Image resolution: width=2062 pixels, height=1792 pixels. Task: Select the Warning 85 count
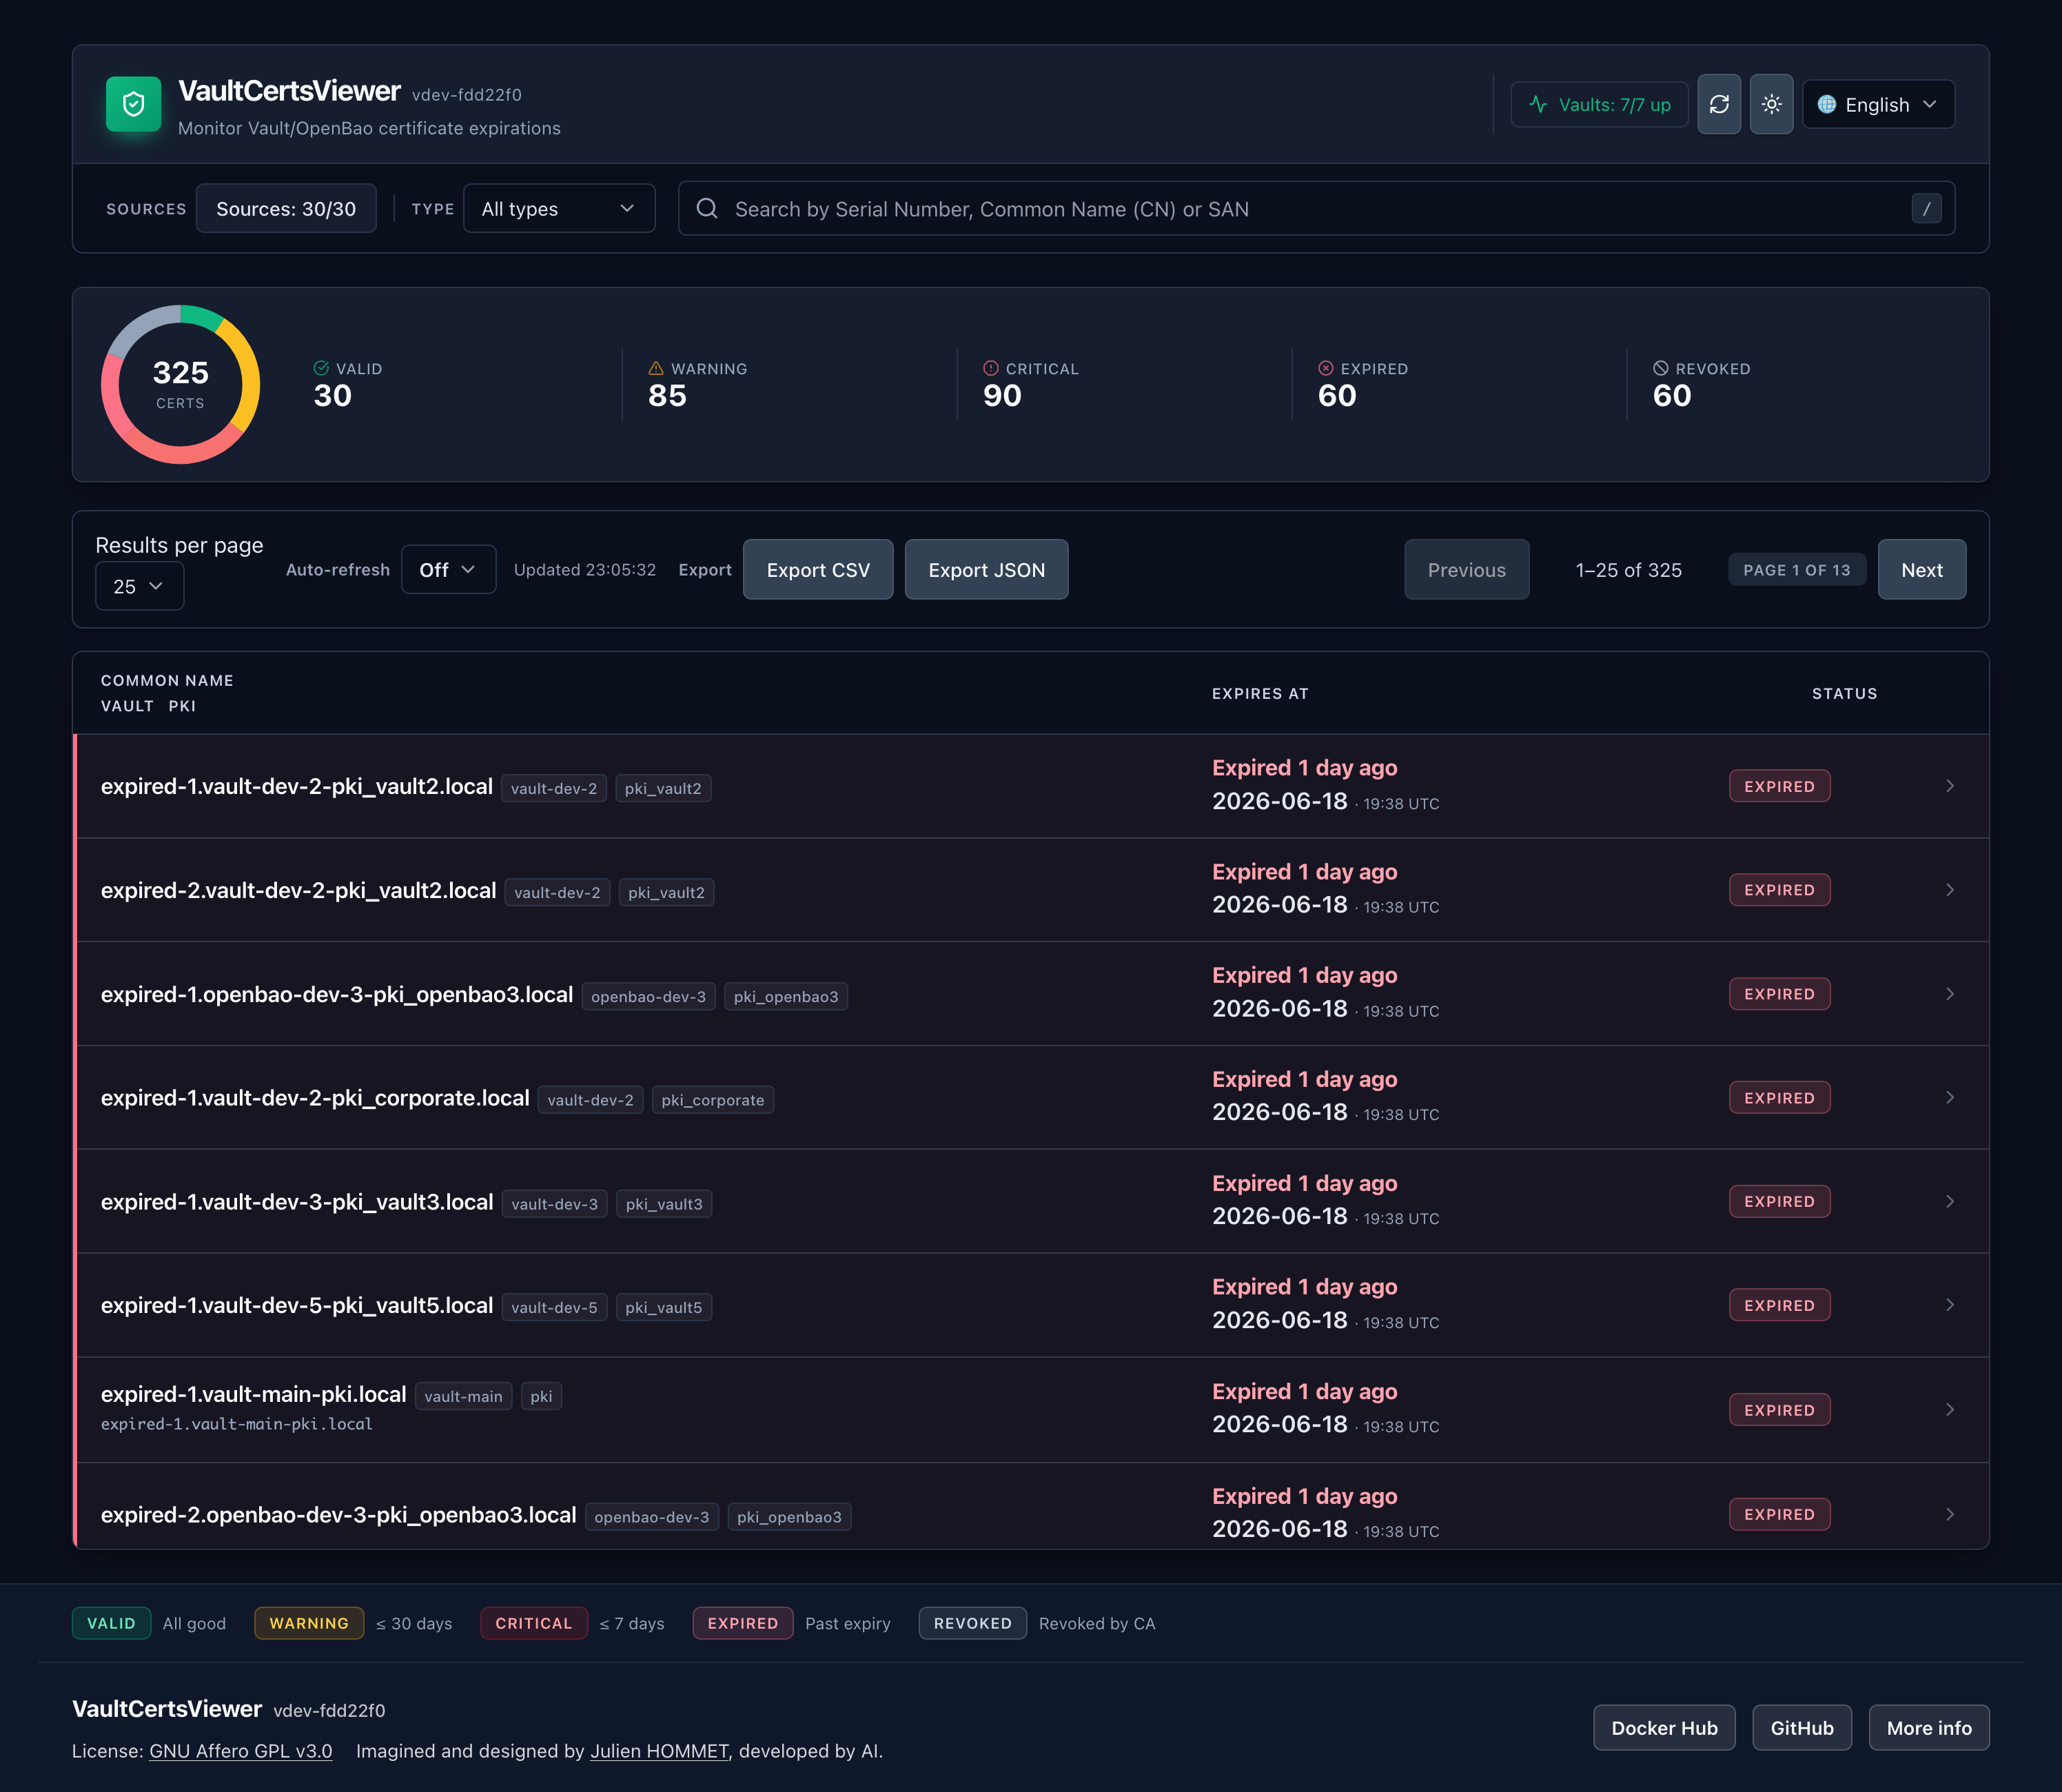coord(667,396)
